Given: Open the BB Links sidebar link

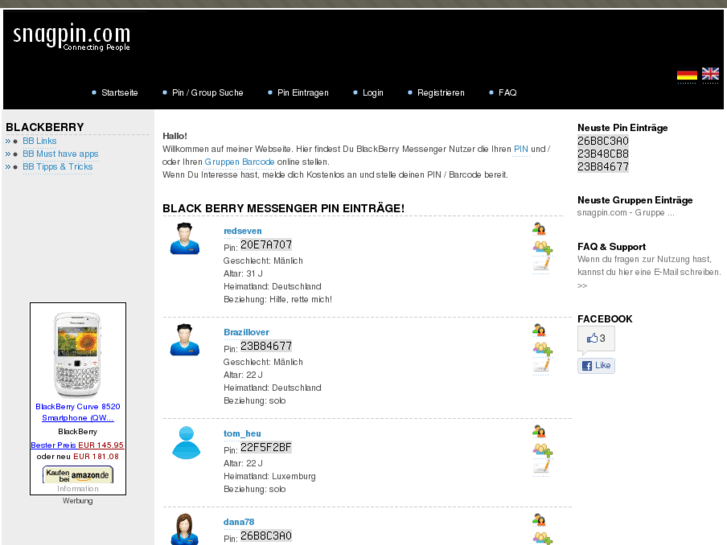Looking at the screenshot, I should [39, 141].
